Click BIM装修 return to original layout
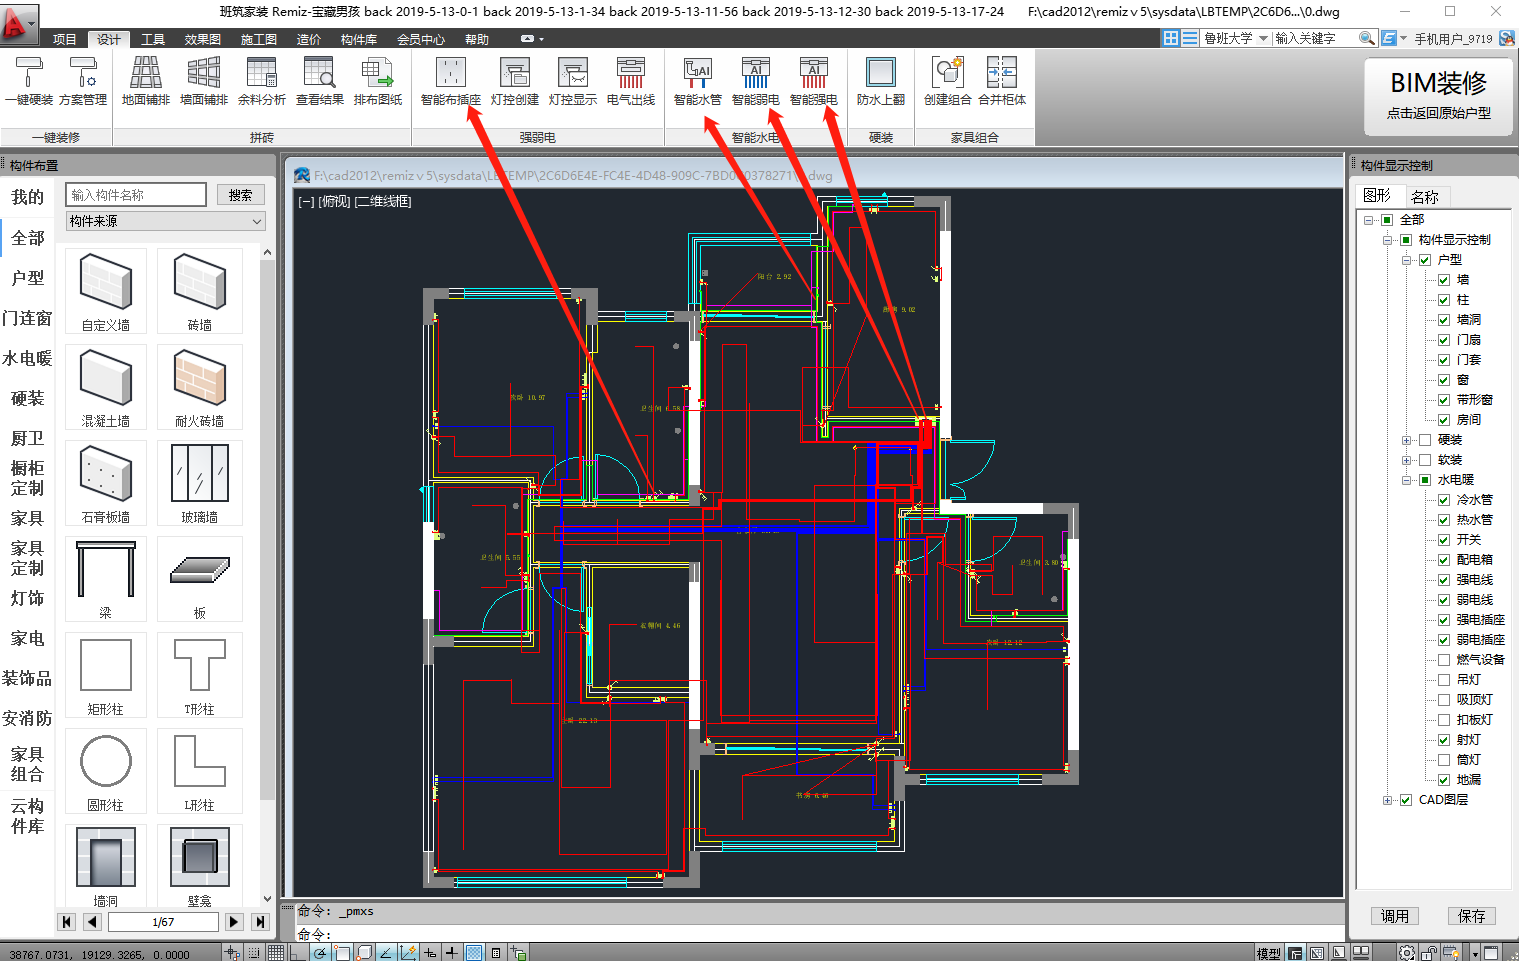This screenshot has width=1519, height=961. pos(1438,96)
